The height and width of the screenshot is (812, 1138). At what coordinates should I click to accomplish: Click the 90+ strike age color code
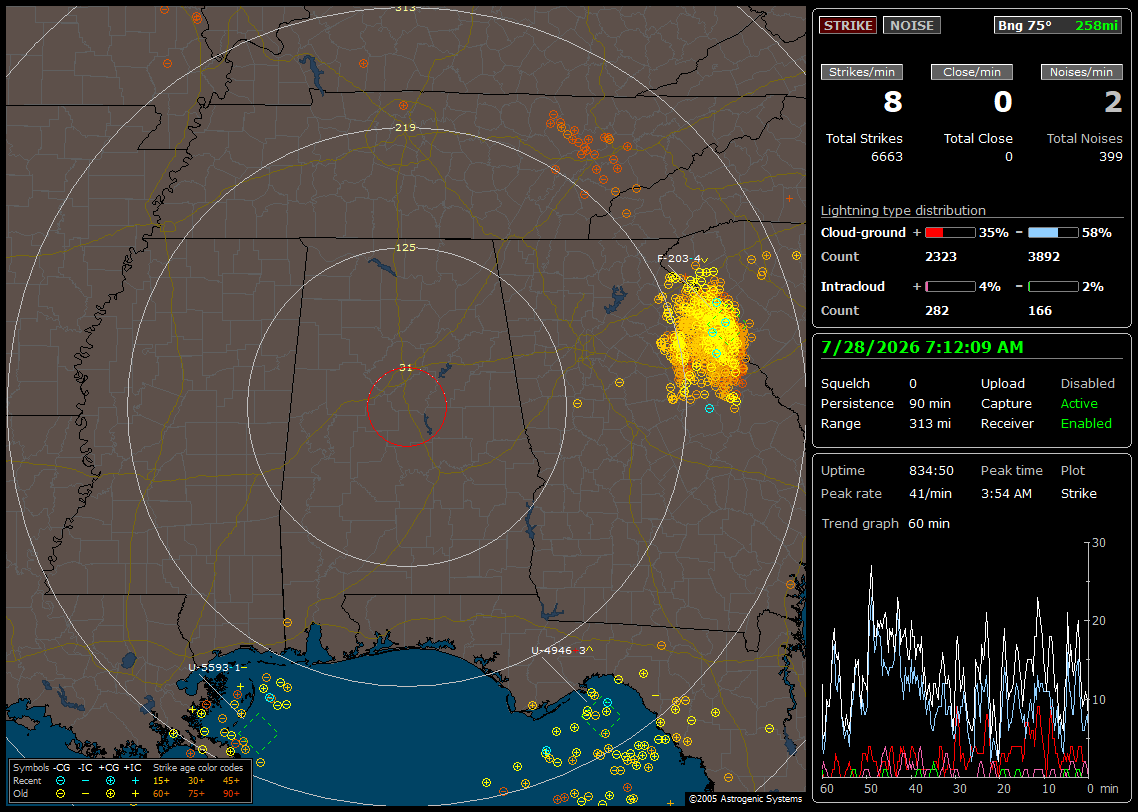[x=231, y=794]
